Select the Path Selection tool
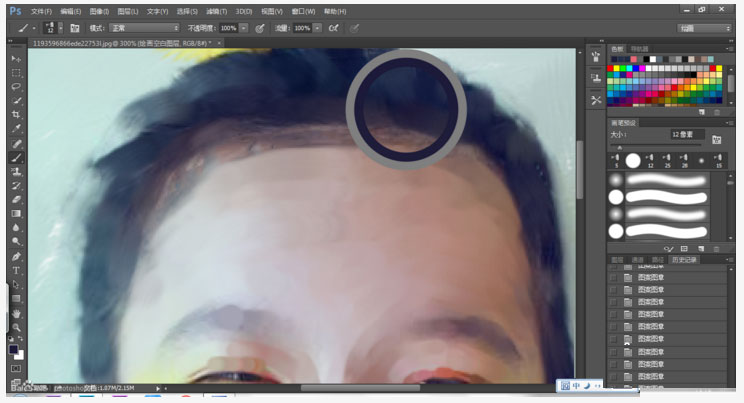The width and height of the screenshot is (744, 403). [x=16, y=285]
